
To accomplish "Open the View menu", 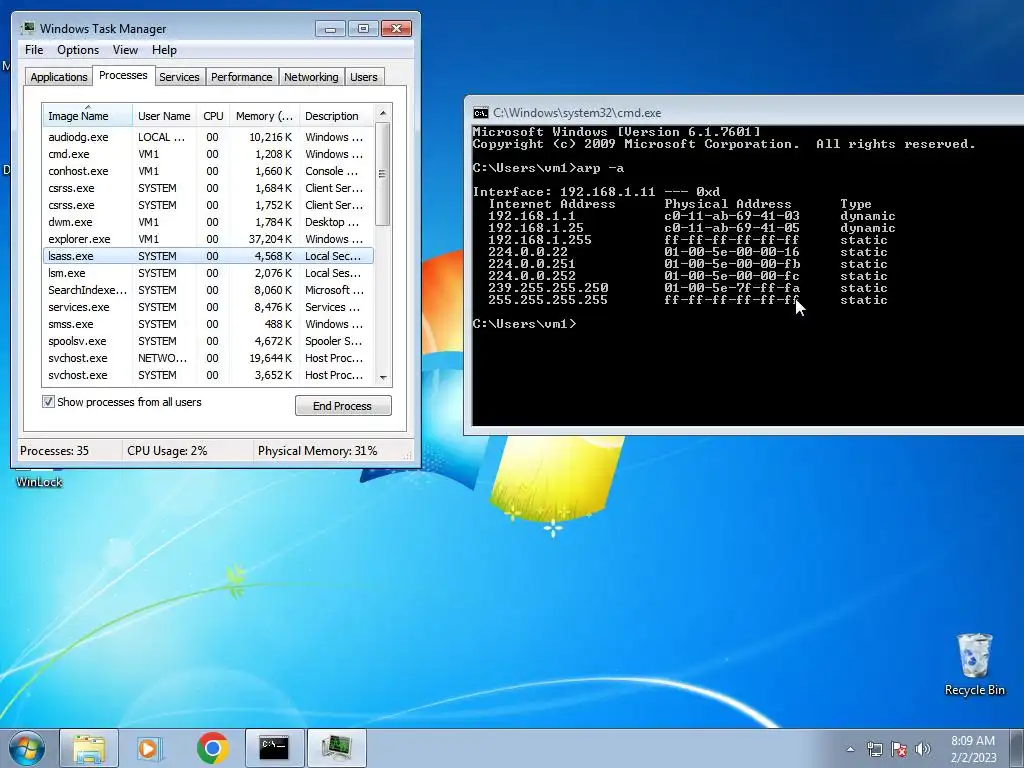I will [125, 50].
